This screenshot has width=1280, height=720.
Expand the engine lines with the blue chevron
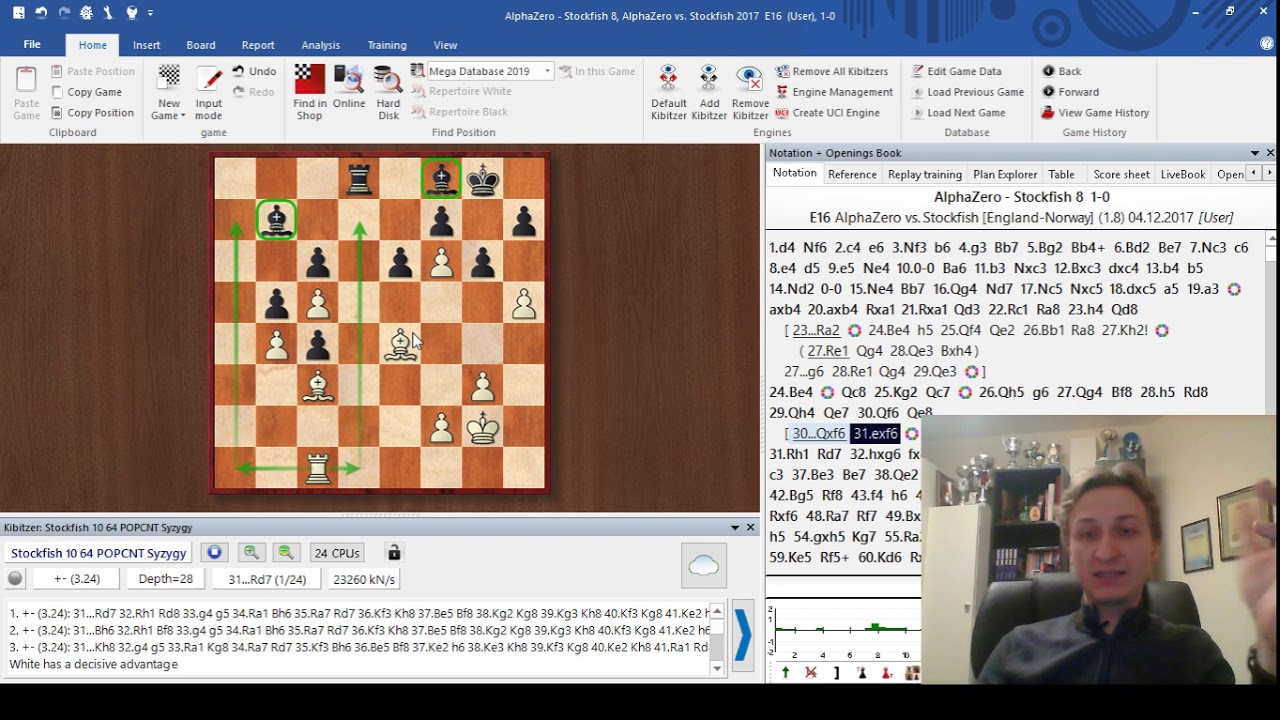743,635
